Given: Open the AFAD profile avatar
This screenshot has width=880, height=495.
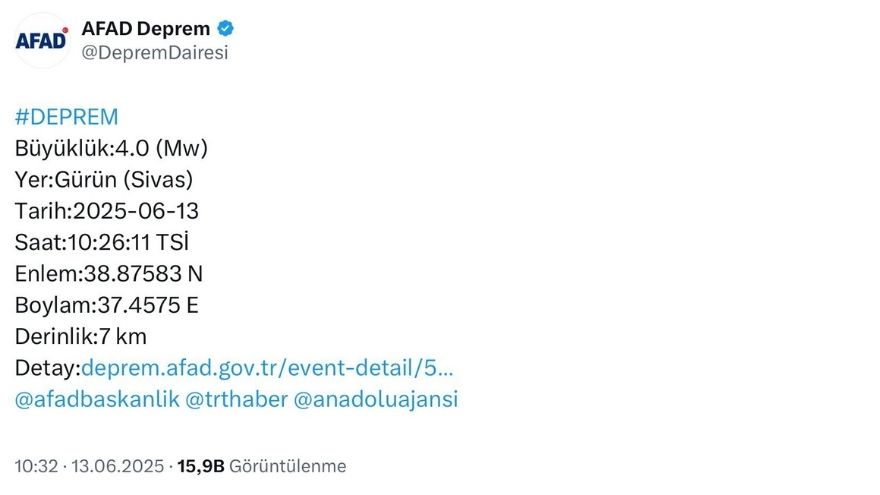Looking at the screenshot, I should tap(42, 40).
